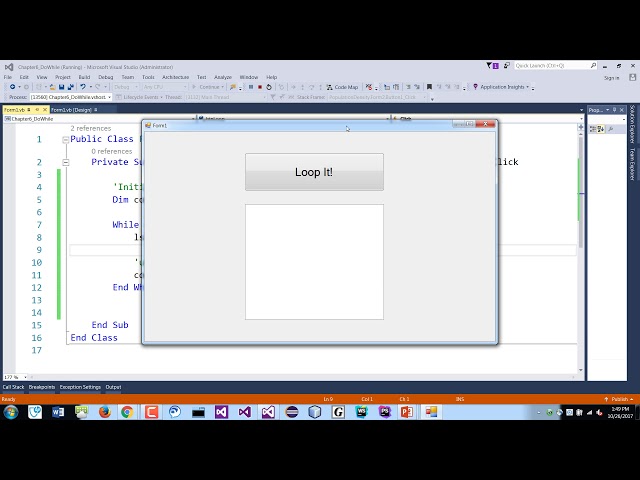Click the Undo arrow icon
Screen dimensions: 640x480
coord(83,87)
